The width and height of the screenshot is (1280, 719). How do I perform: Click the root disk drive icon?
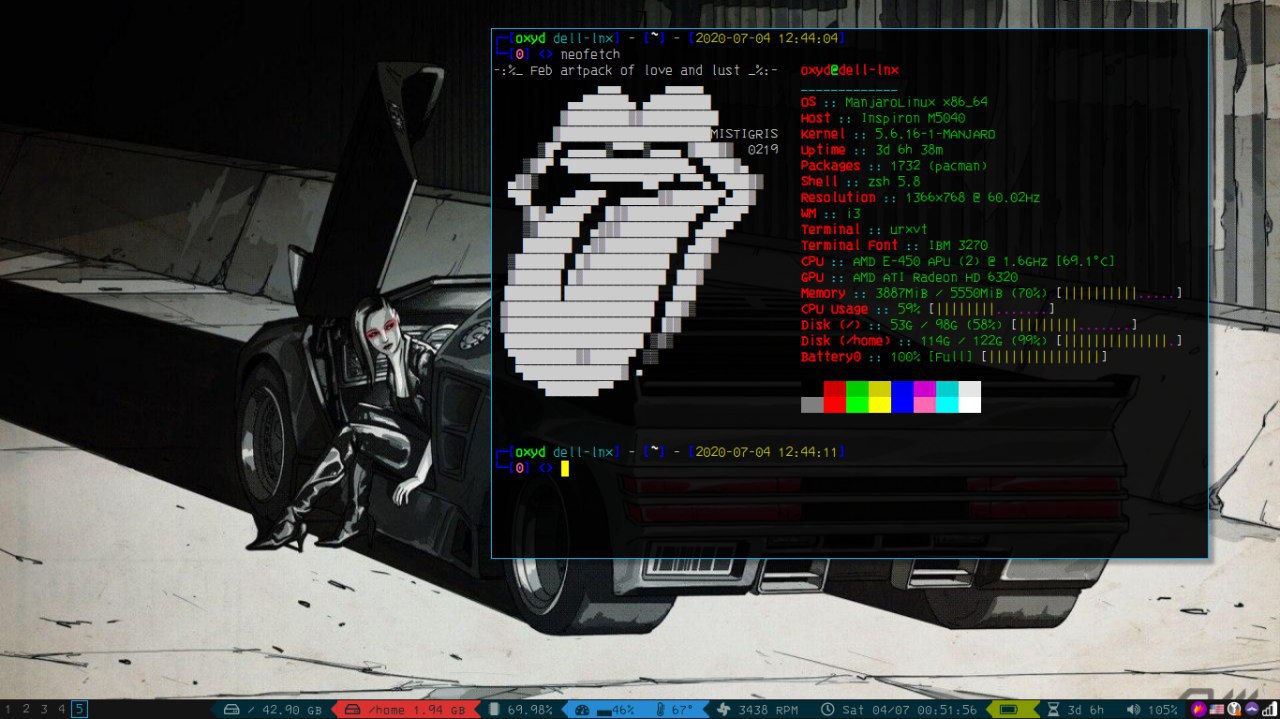232,709
